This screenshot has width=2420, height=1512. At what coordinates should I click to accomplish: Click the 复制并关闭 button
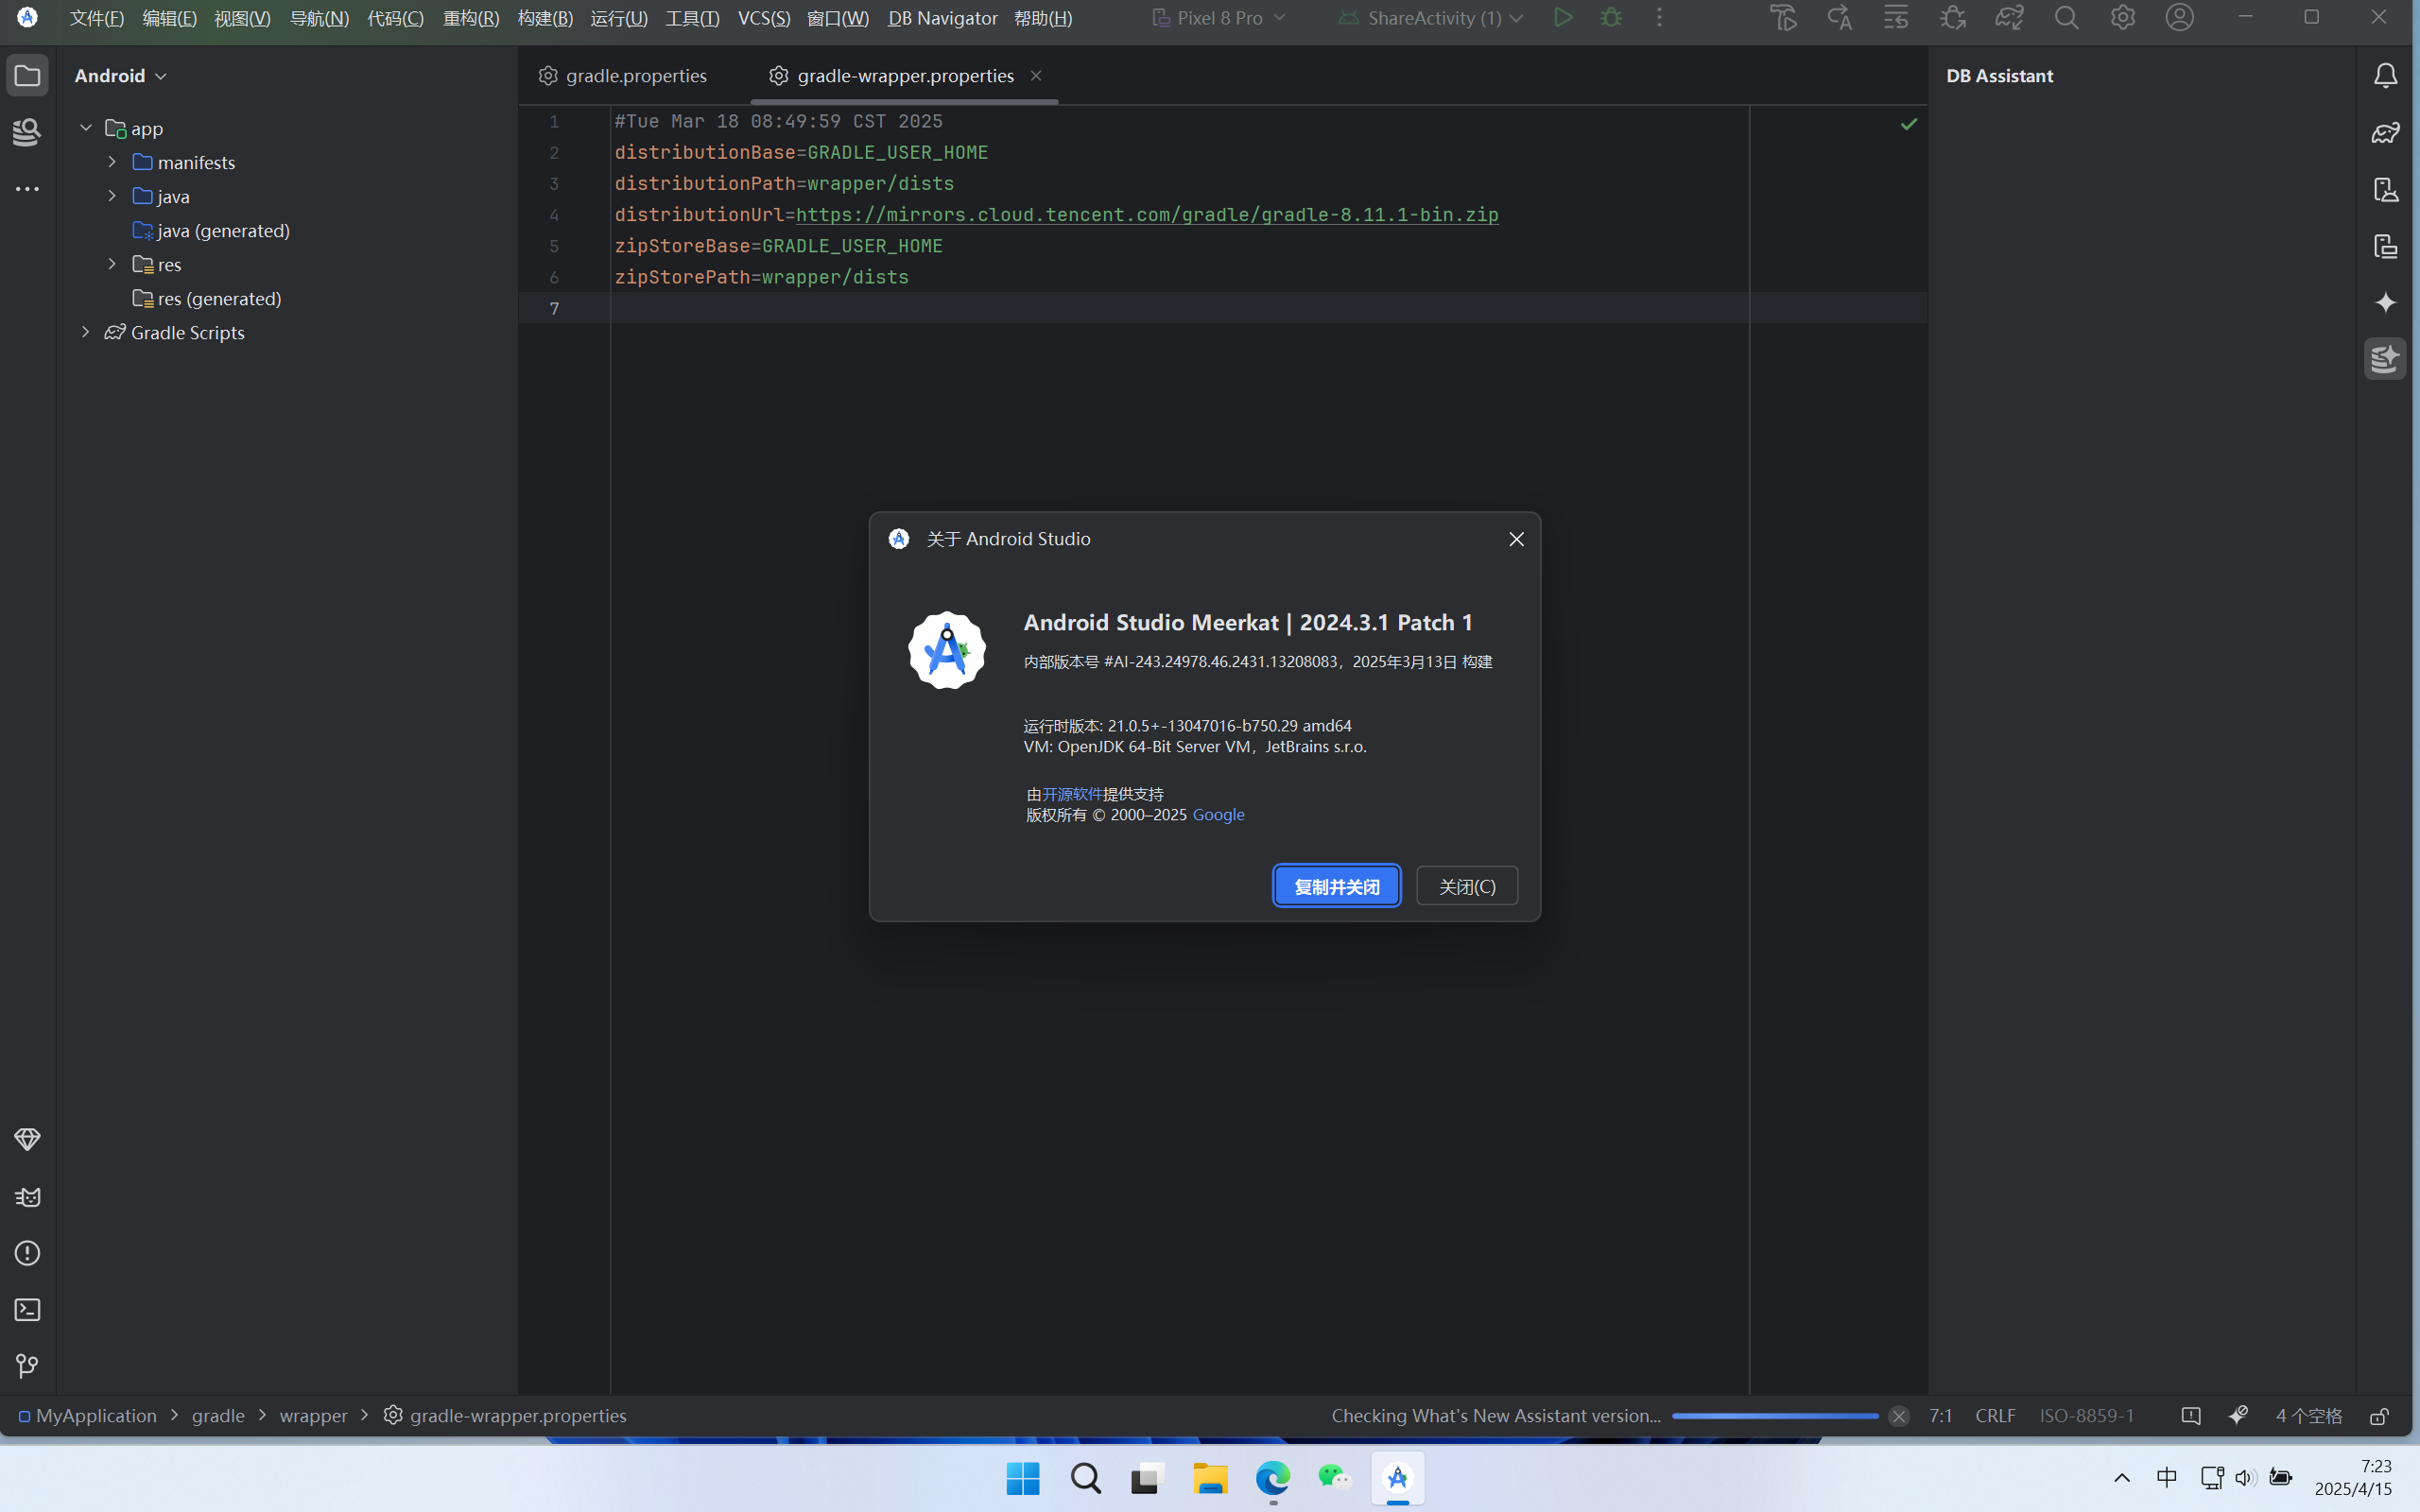tap(1336, 886)
